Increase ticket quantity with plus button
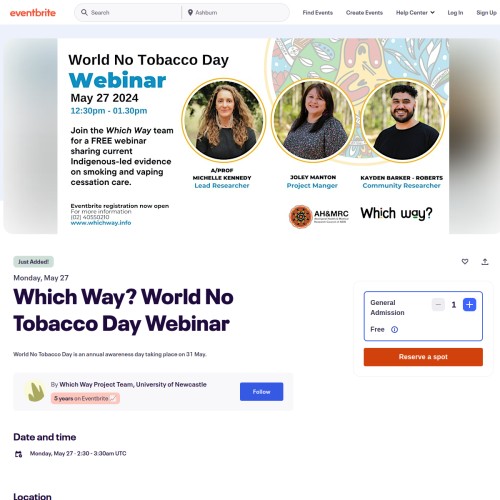The image size is (500, 500). [x=469, y=305]
